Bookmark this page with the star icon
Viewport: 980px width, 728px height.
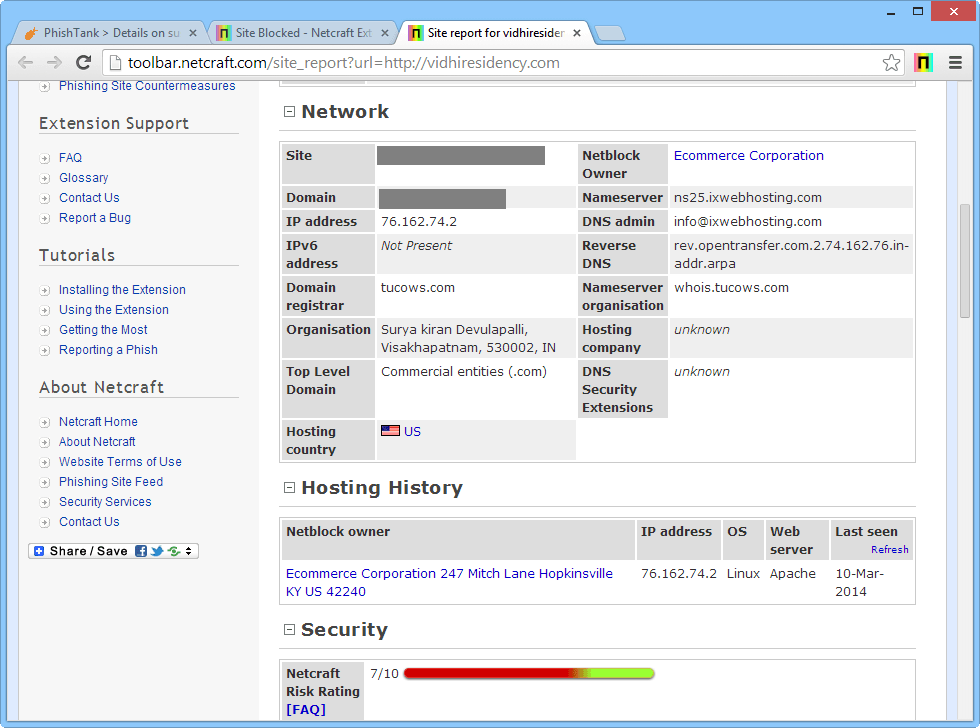pyautogui.click(x=891, y=63)
